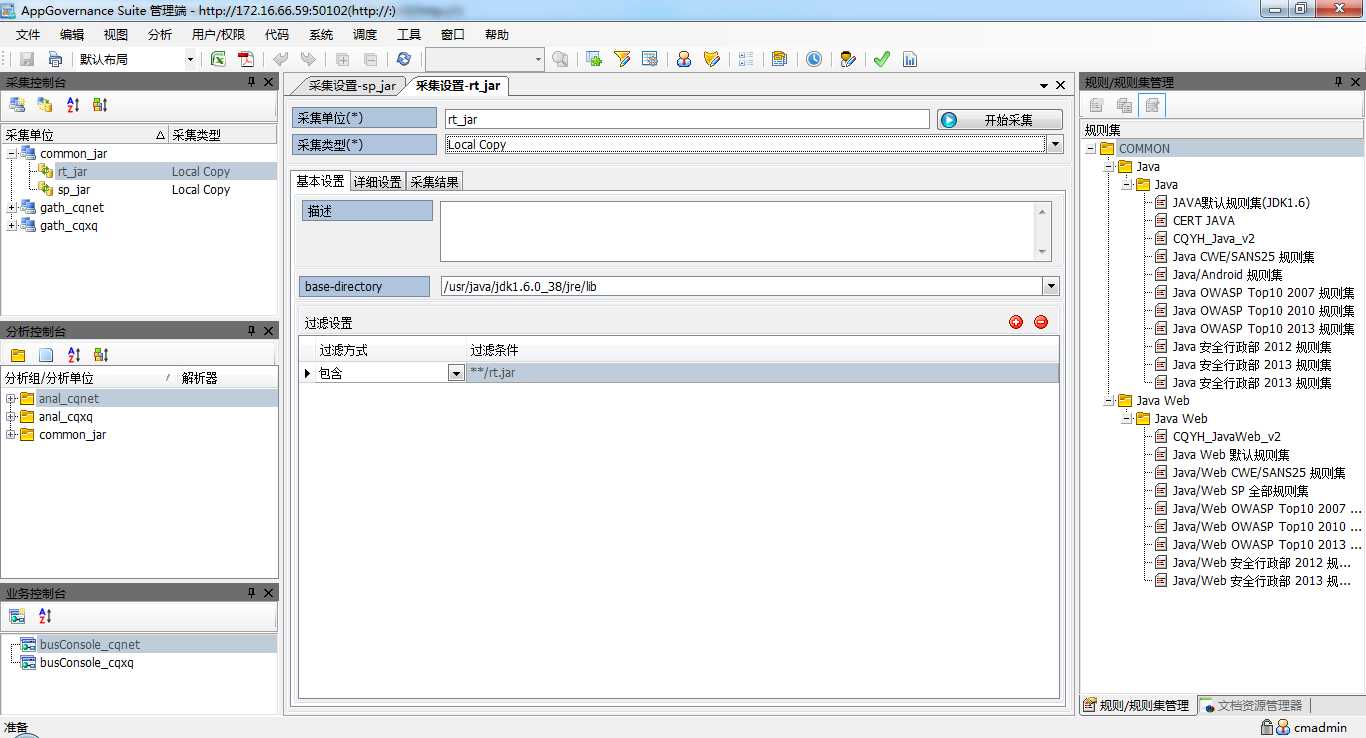Click the third icon in 规则/规则集管理 toolbar
Image resolution: width=1366 pixels, height=738 pixels.
pos(1152,105)
